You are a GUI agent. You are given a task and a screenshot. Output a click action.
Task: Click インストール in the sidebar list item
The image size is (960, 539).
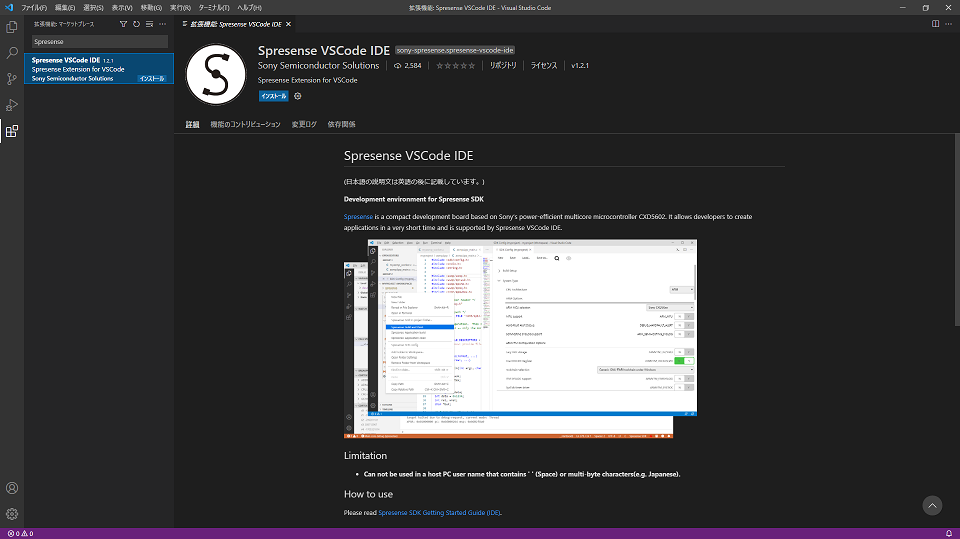[x=151, y=78]
